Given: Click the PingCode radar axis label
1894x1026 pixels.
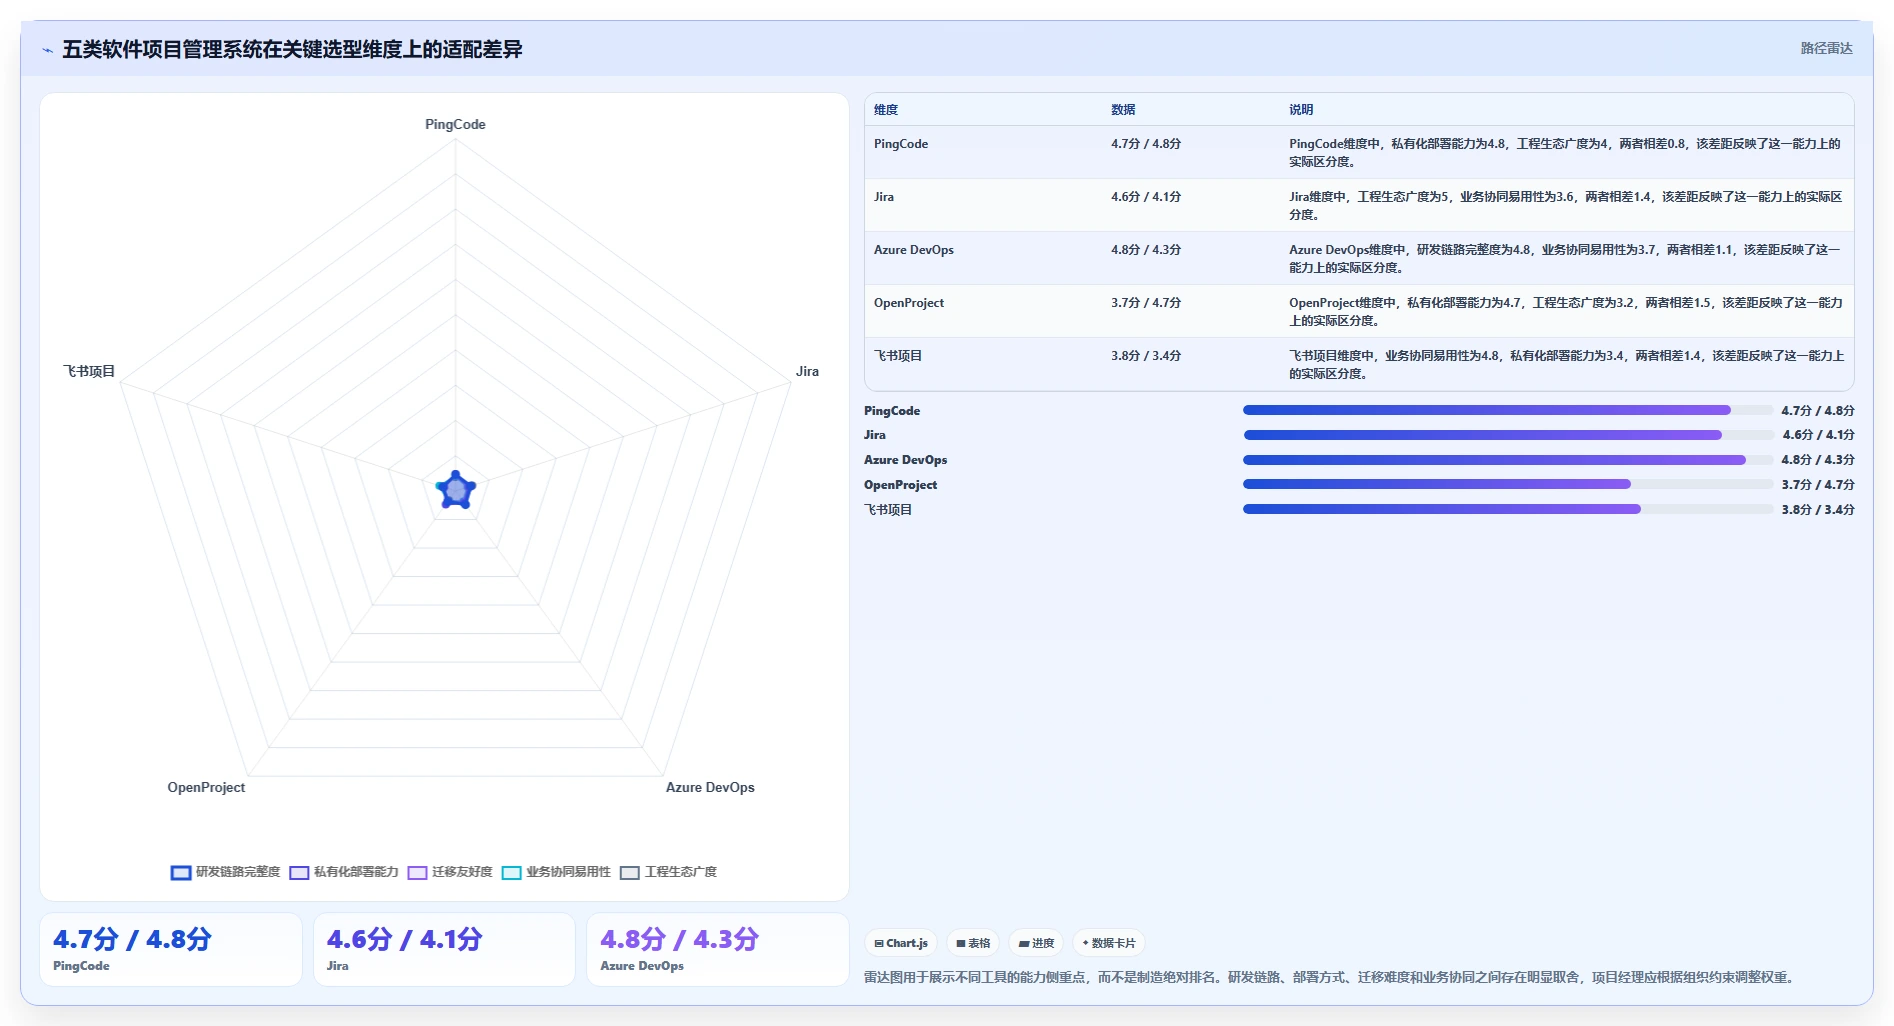Looking at the screenshot, I should 455,124.
